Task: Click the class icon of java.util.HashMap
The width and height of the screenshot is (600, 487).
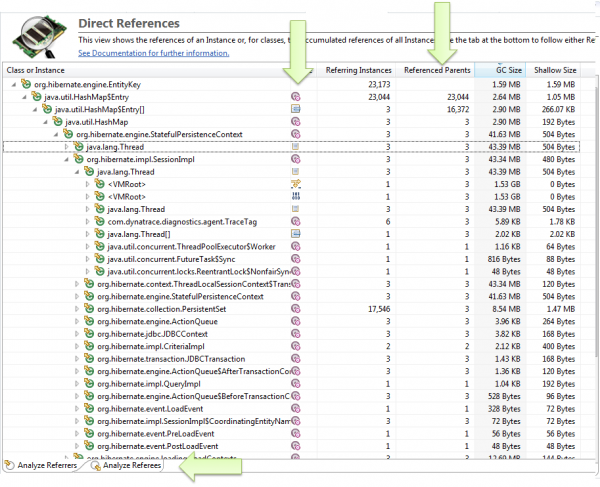Action: (57, 121)
